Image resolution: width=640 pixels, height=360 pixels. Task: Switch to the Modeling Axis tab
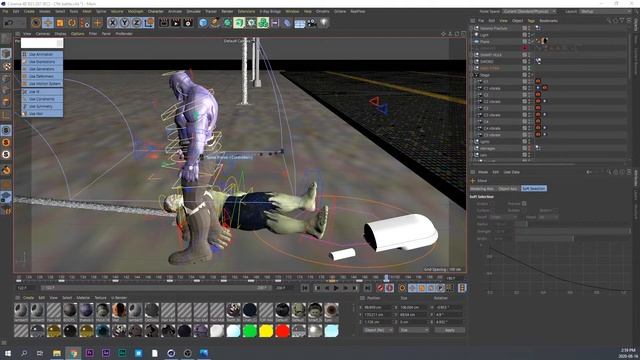pyautogui.click(x=482, y=189)
